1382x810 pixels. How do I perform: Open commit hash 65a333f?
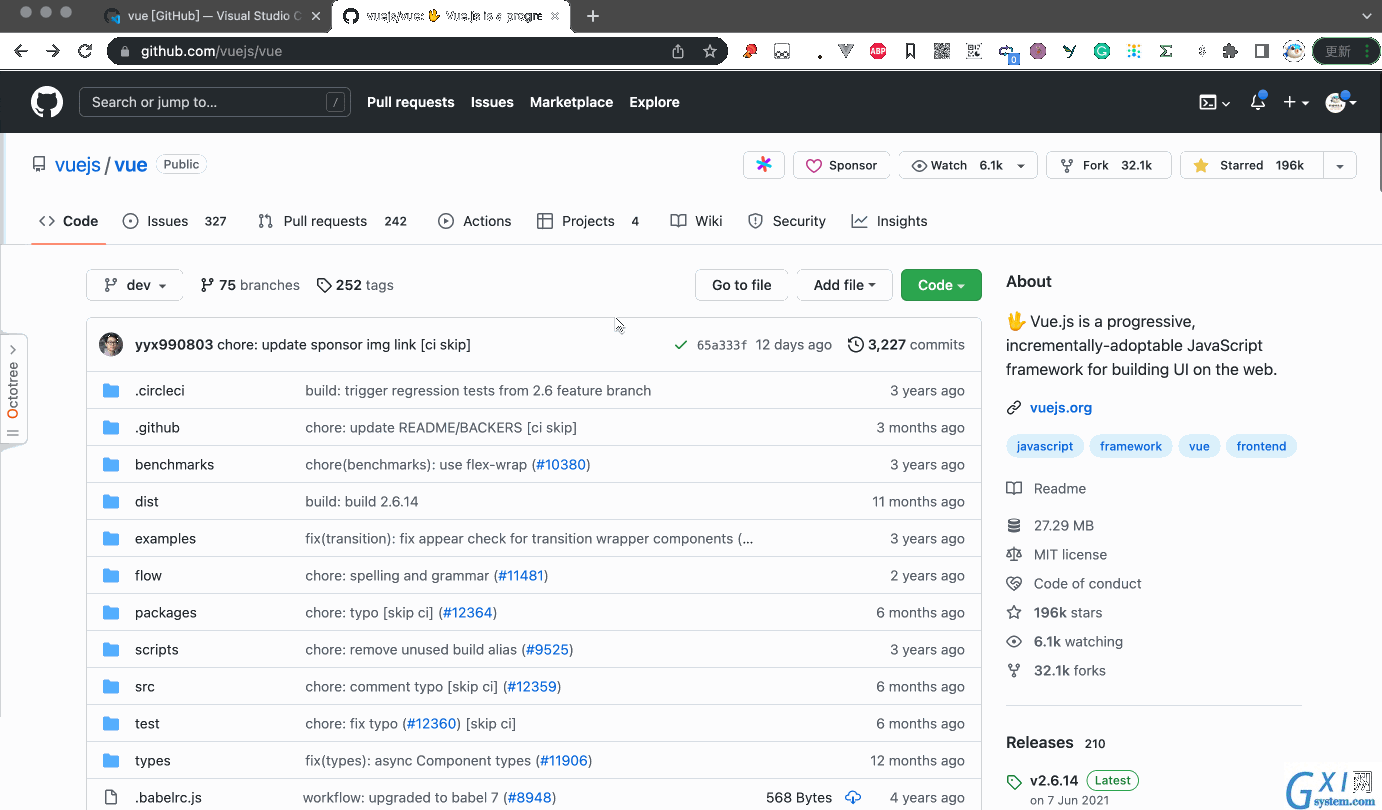(x=722, y=345)
